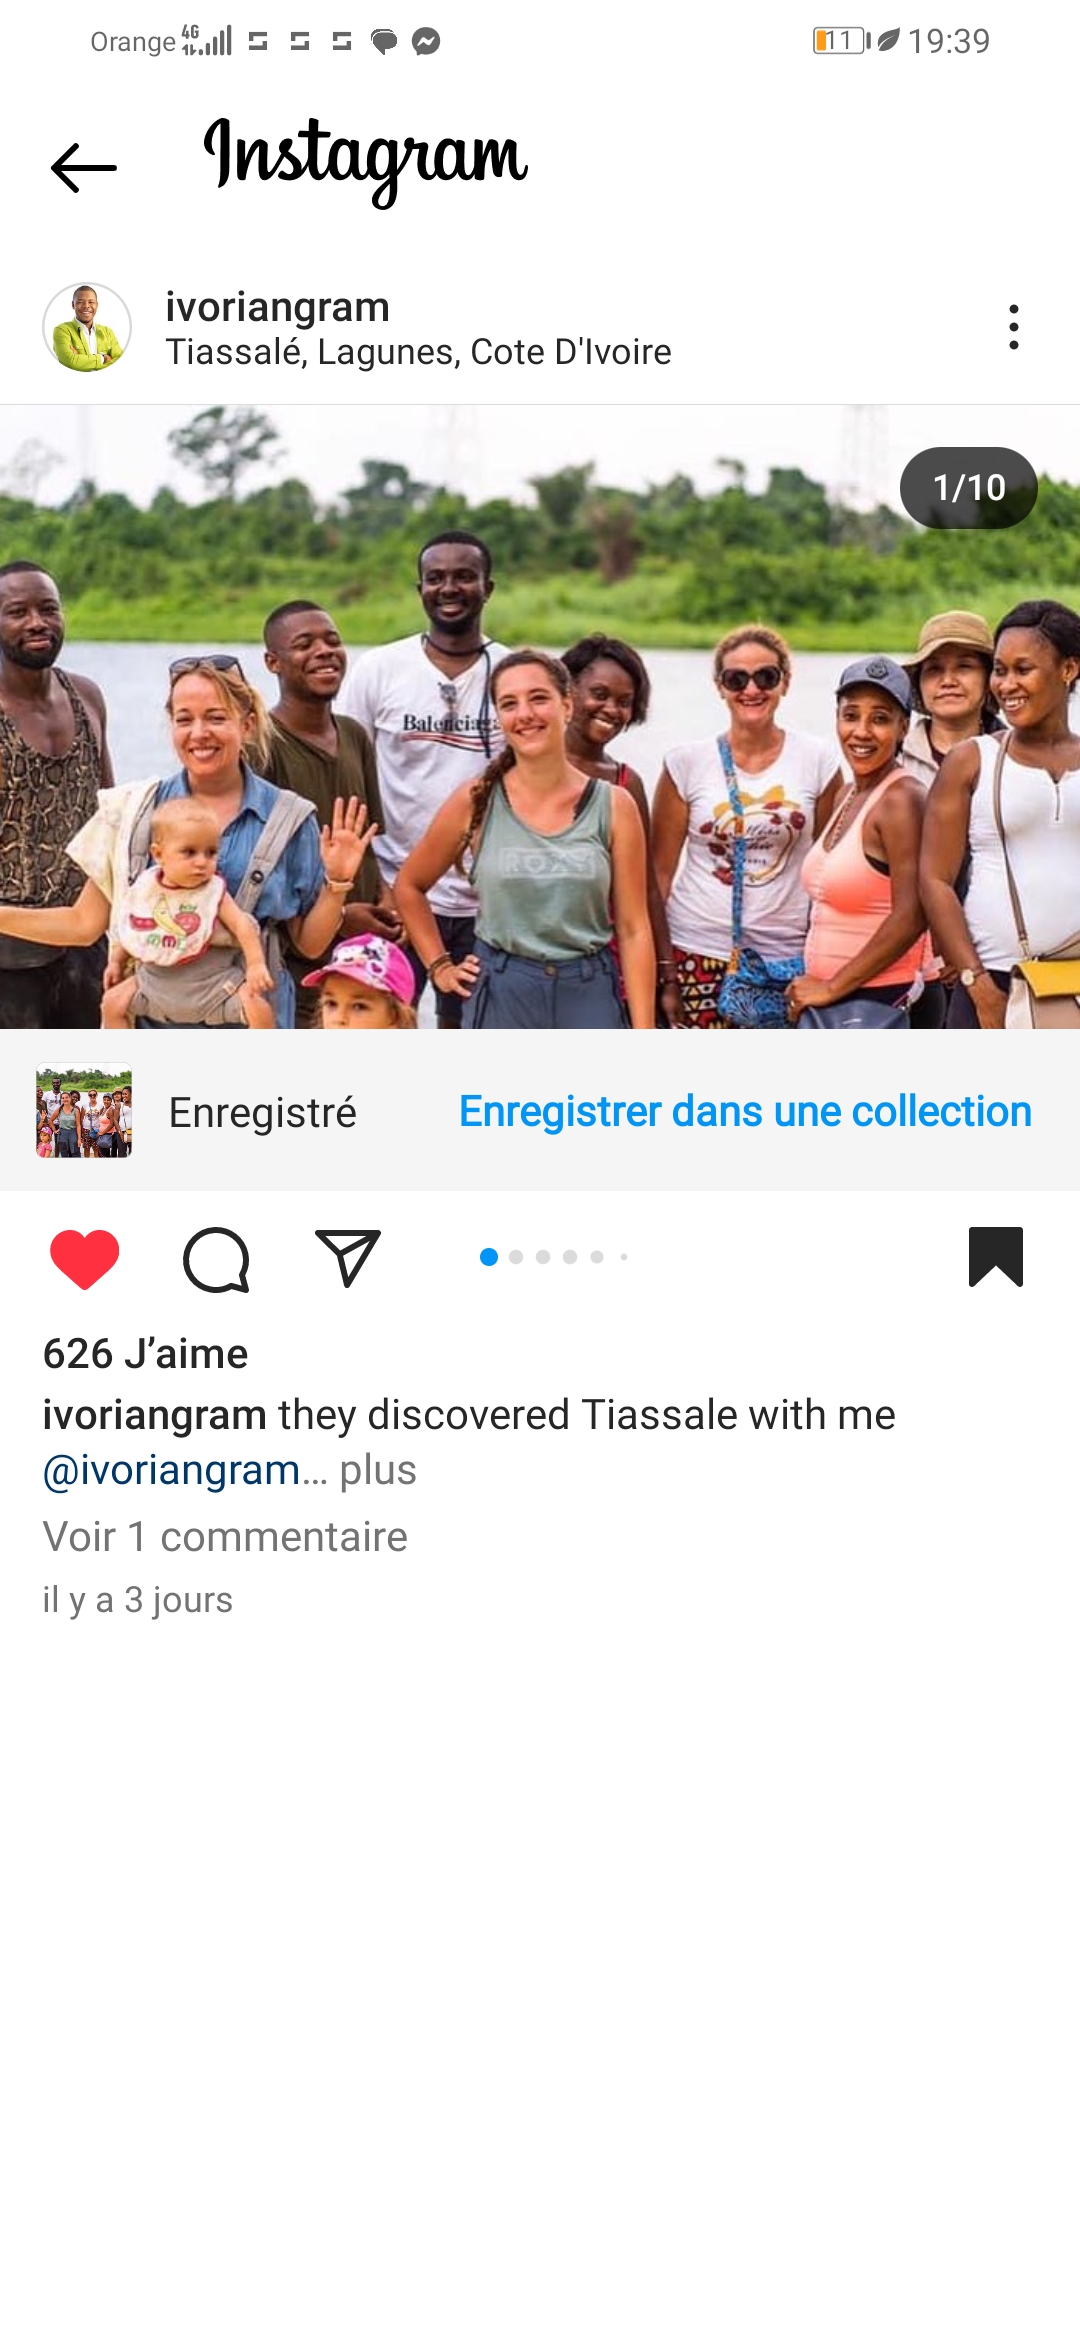Tap the 1/10 photo counter badge
This screenshot has height=2340, width=1080.
tap(968, 487)
